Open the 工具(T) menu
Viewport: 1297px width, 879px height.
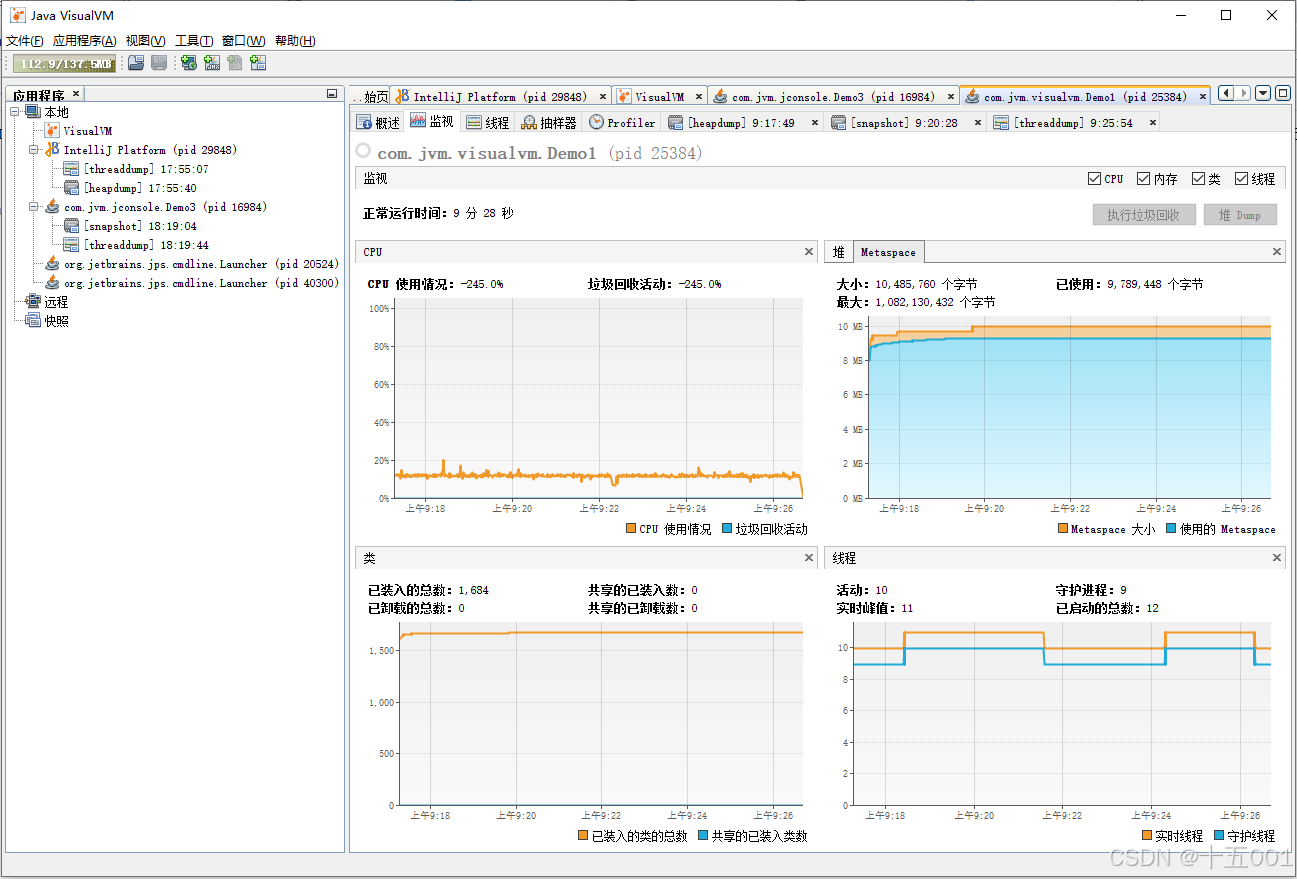coord(193,40)
